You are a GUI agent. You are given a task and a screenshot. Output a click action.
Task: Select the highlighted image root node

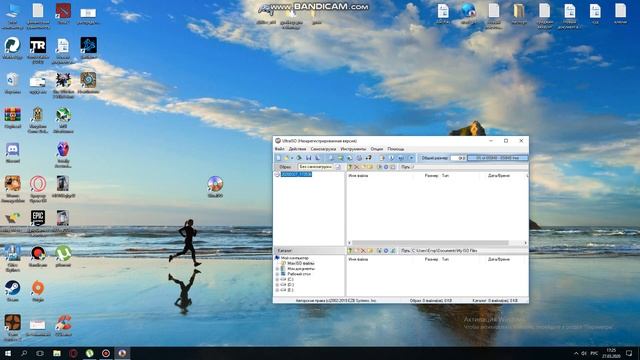(x=296, y=174)
